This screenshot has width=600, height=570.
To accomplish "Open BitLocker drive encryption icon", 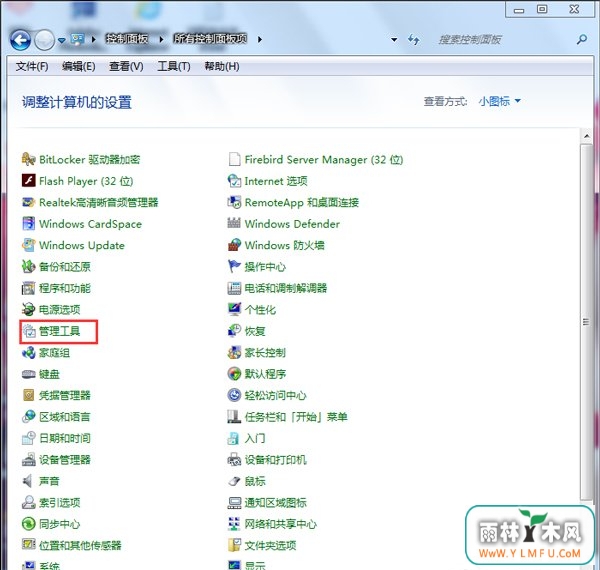I will tap(29, 159).
